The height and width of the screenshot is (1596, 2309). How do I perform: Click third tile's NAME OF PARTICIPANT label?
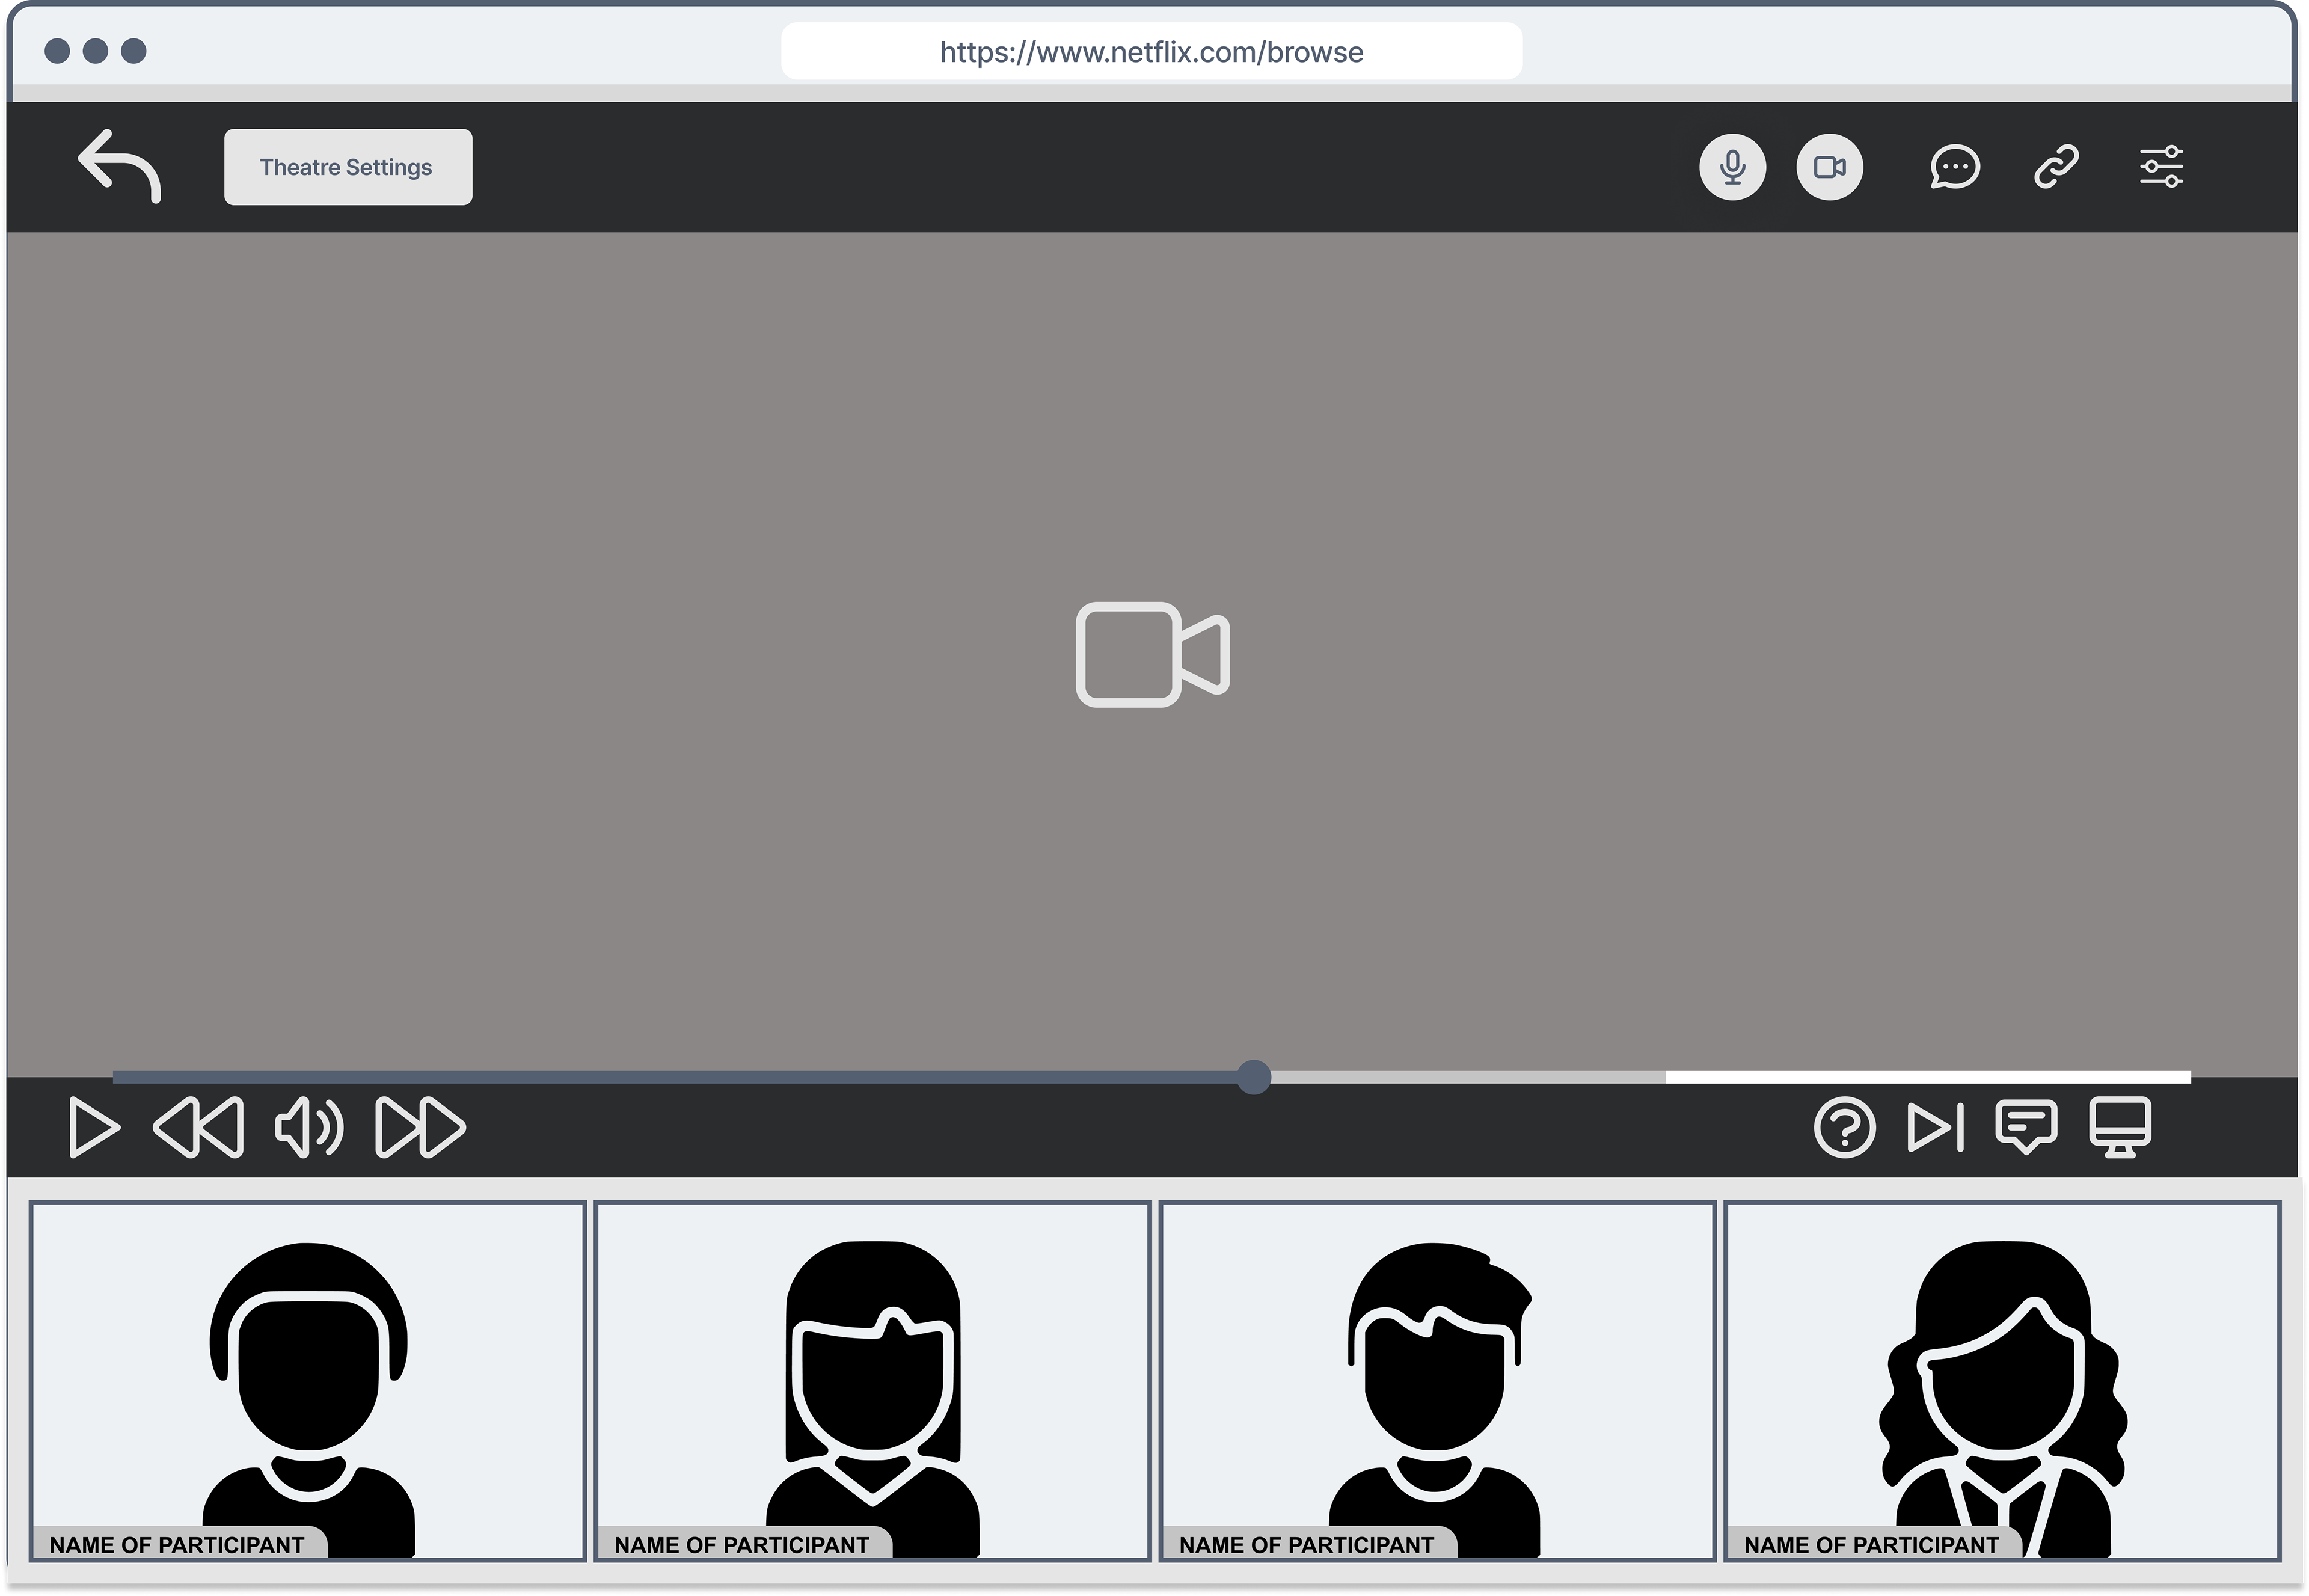click(1306, 1545)
